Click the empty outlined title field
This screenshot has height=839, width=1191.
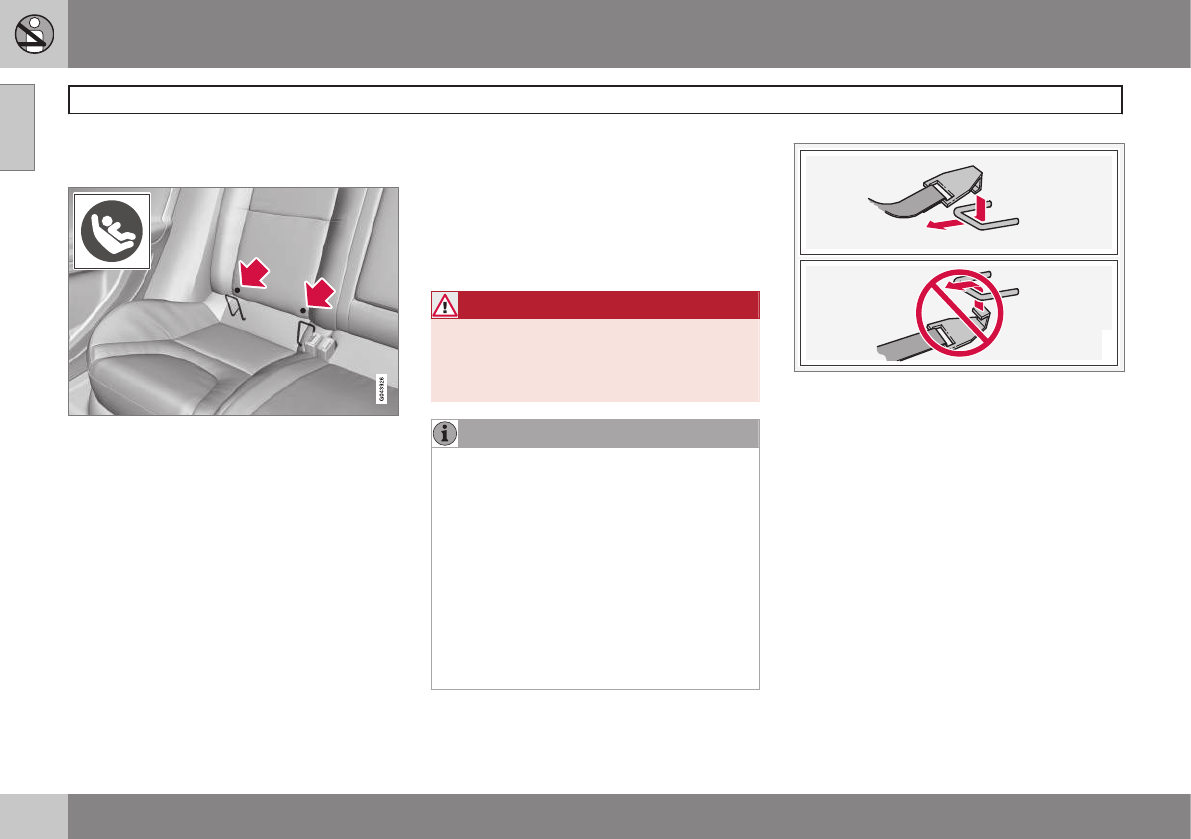pos(595,99)
